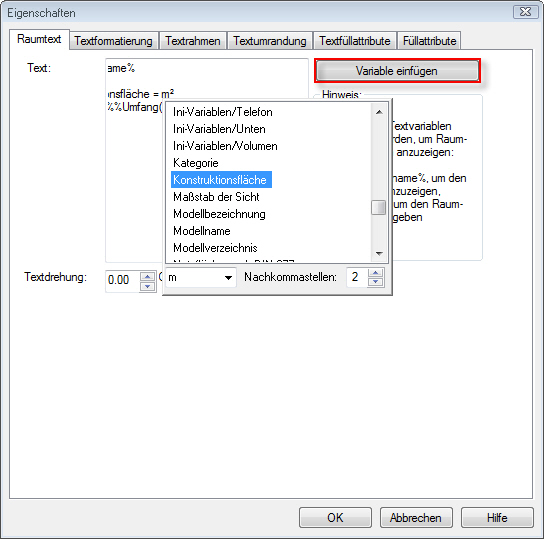Select the Textfüllattribute tab
The height and width of the screenshot is (539, 544).
pos(355,41)
